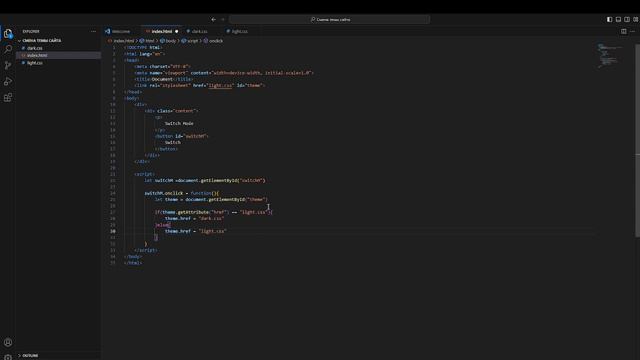Image resolution: width=640 pixels, height=360 pixels.
Task: Open the Extensions view
Action: [x=8, y=98]
